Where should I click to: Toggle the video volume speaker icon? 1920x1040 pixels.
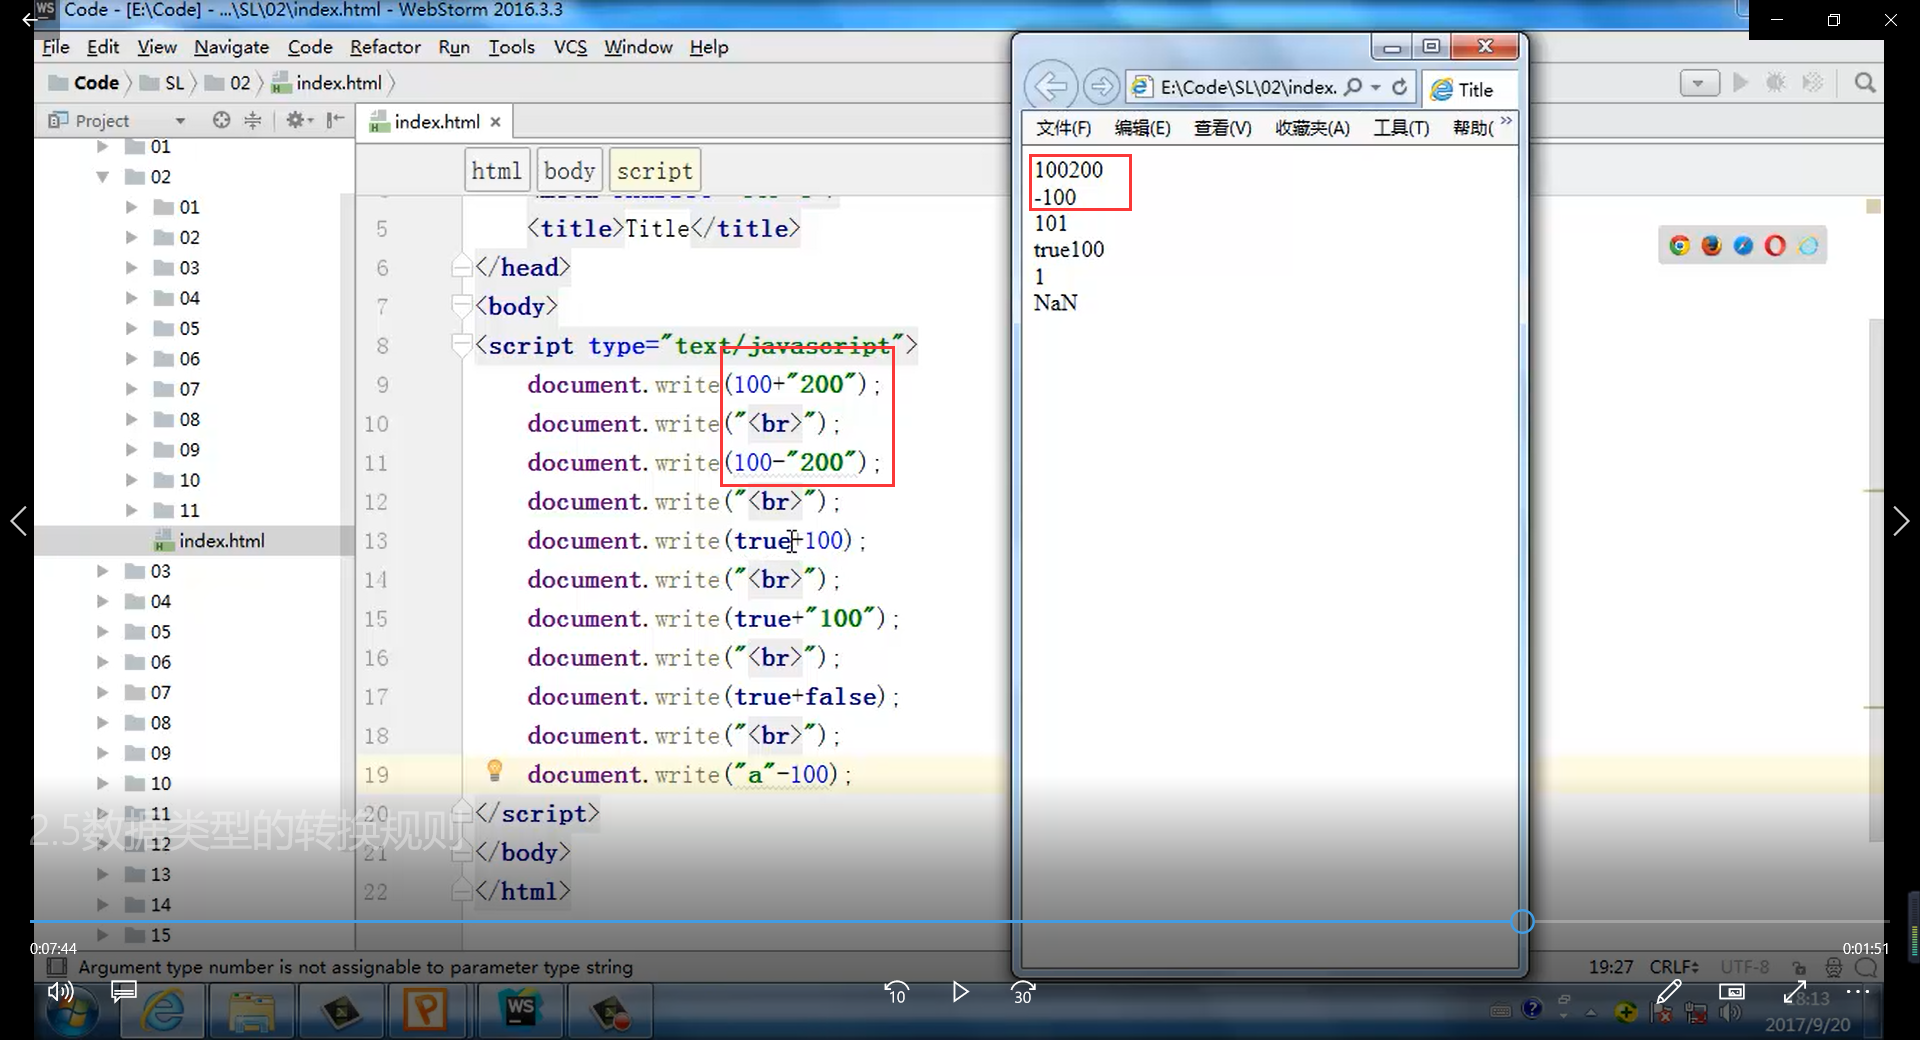[60, 992]
